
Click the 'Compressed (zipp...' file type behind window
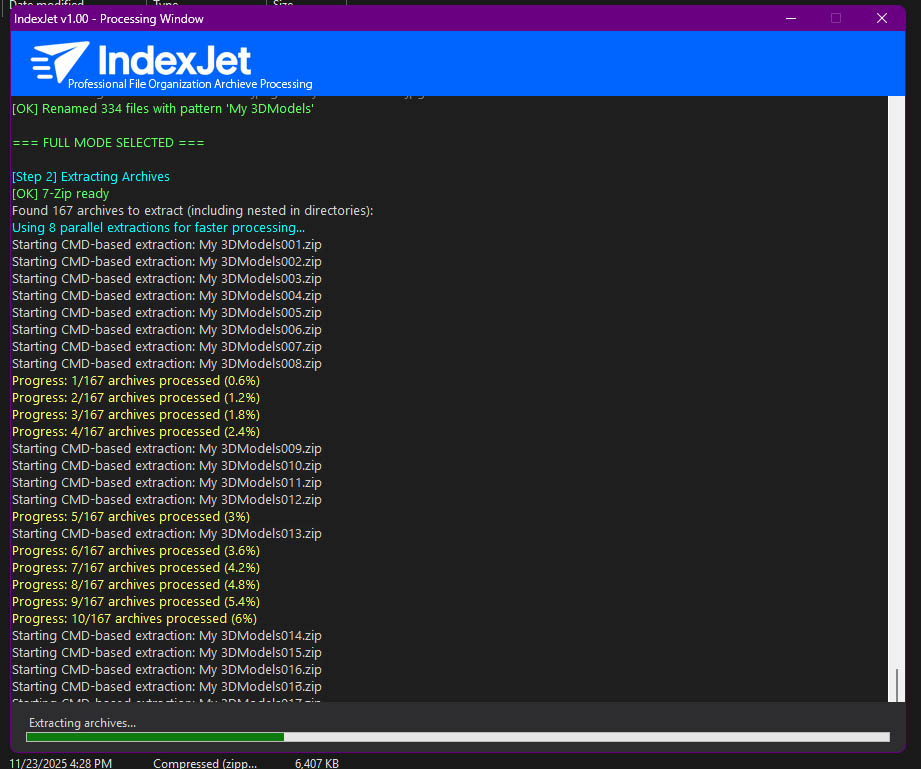click(204, 763)
